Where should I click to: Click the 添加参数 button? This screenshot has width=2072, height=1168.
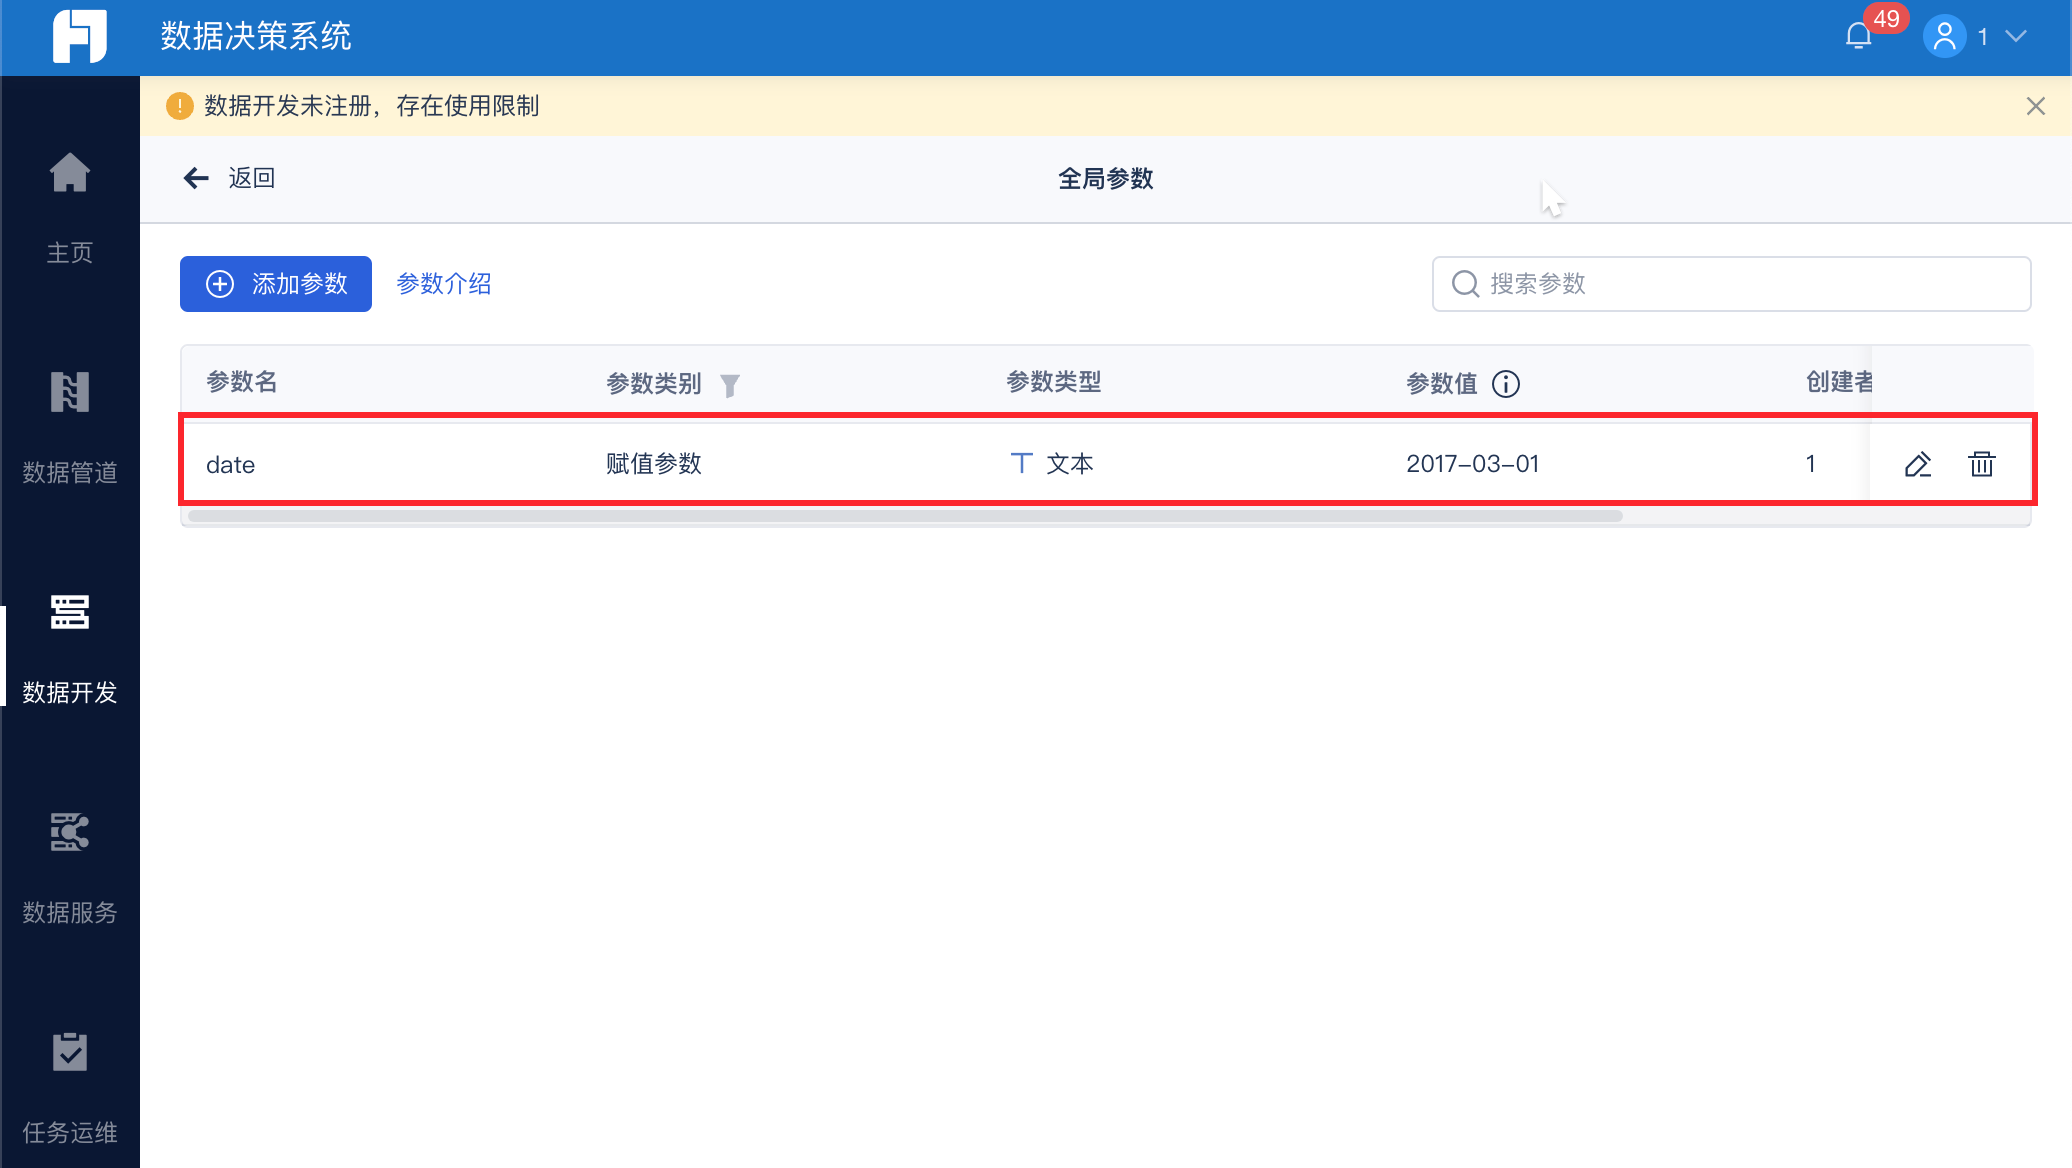[276, 284]
